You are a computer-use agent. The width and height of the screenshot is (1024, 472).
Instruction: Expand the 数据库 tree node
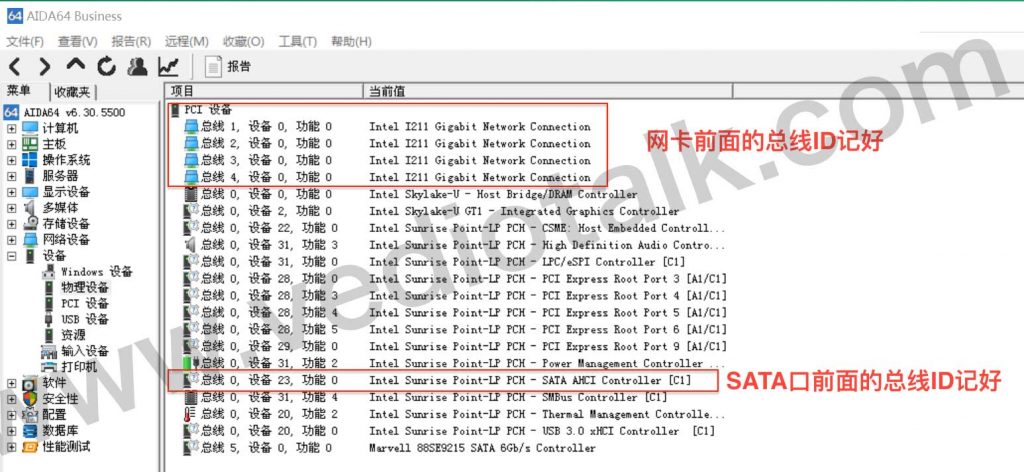pos(11,431)
